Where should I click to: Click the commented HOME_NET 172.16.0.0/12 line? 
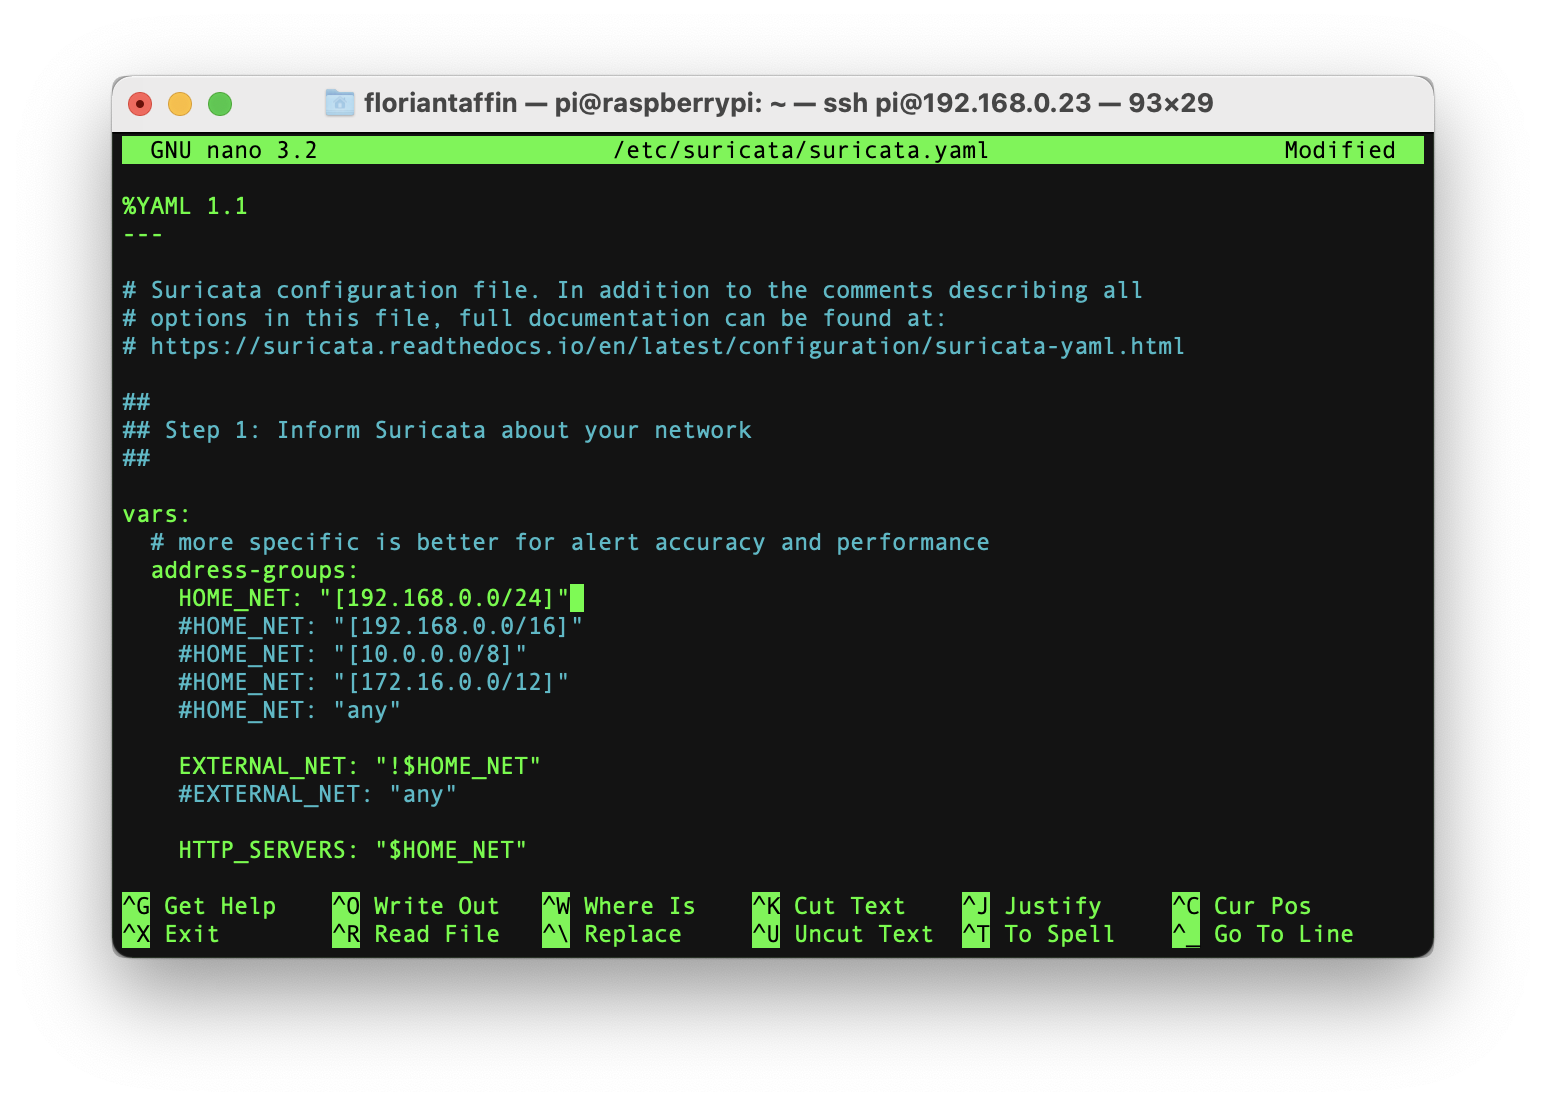pyautogui.click(x=374, y=682)
